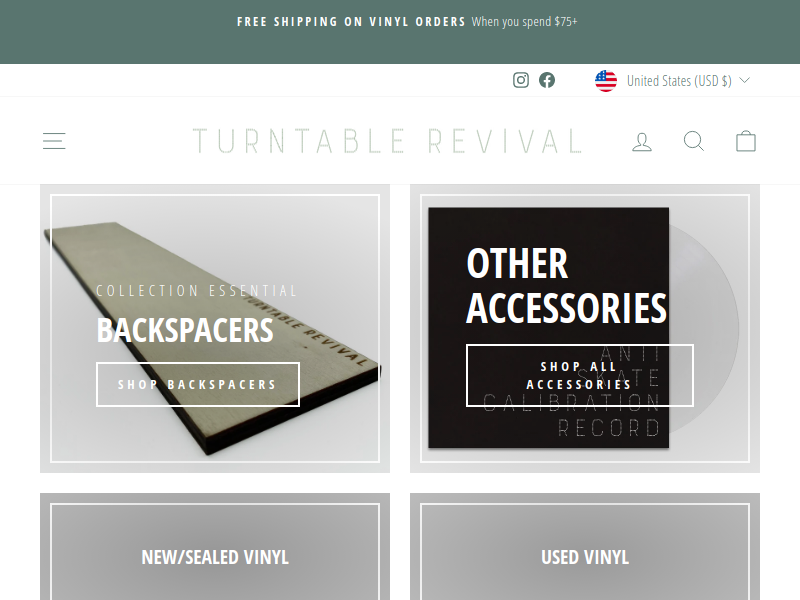Open the Instagram profile icon

pos(521,80)
